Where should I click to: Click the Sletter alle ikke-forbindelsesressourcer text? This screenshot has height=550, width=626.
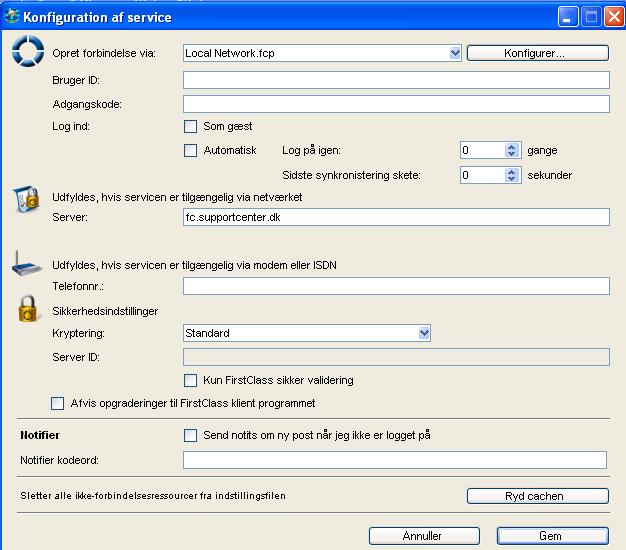(153, 496)
